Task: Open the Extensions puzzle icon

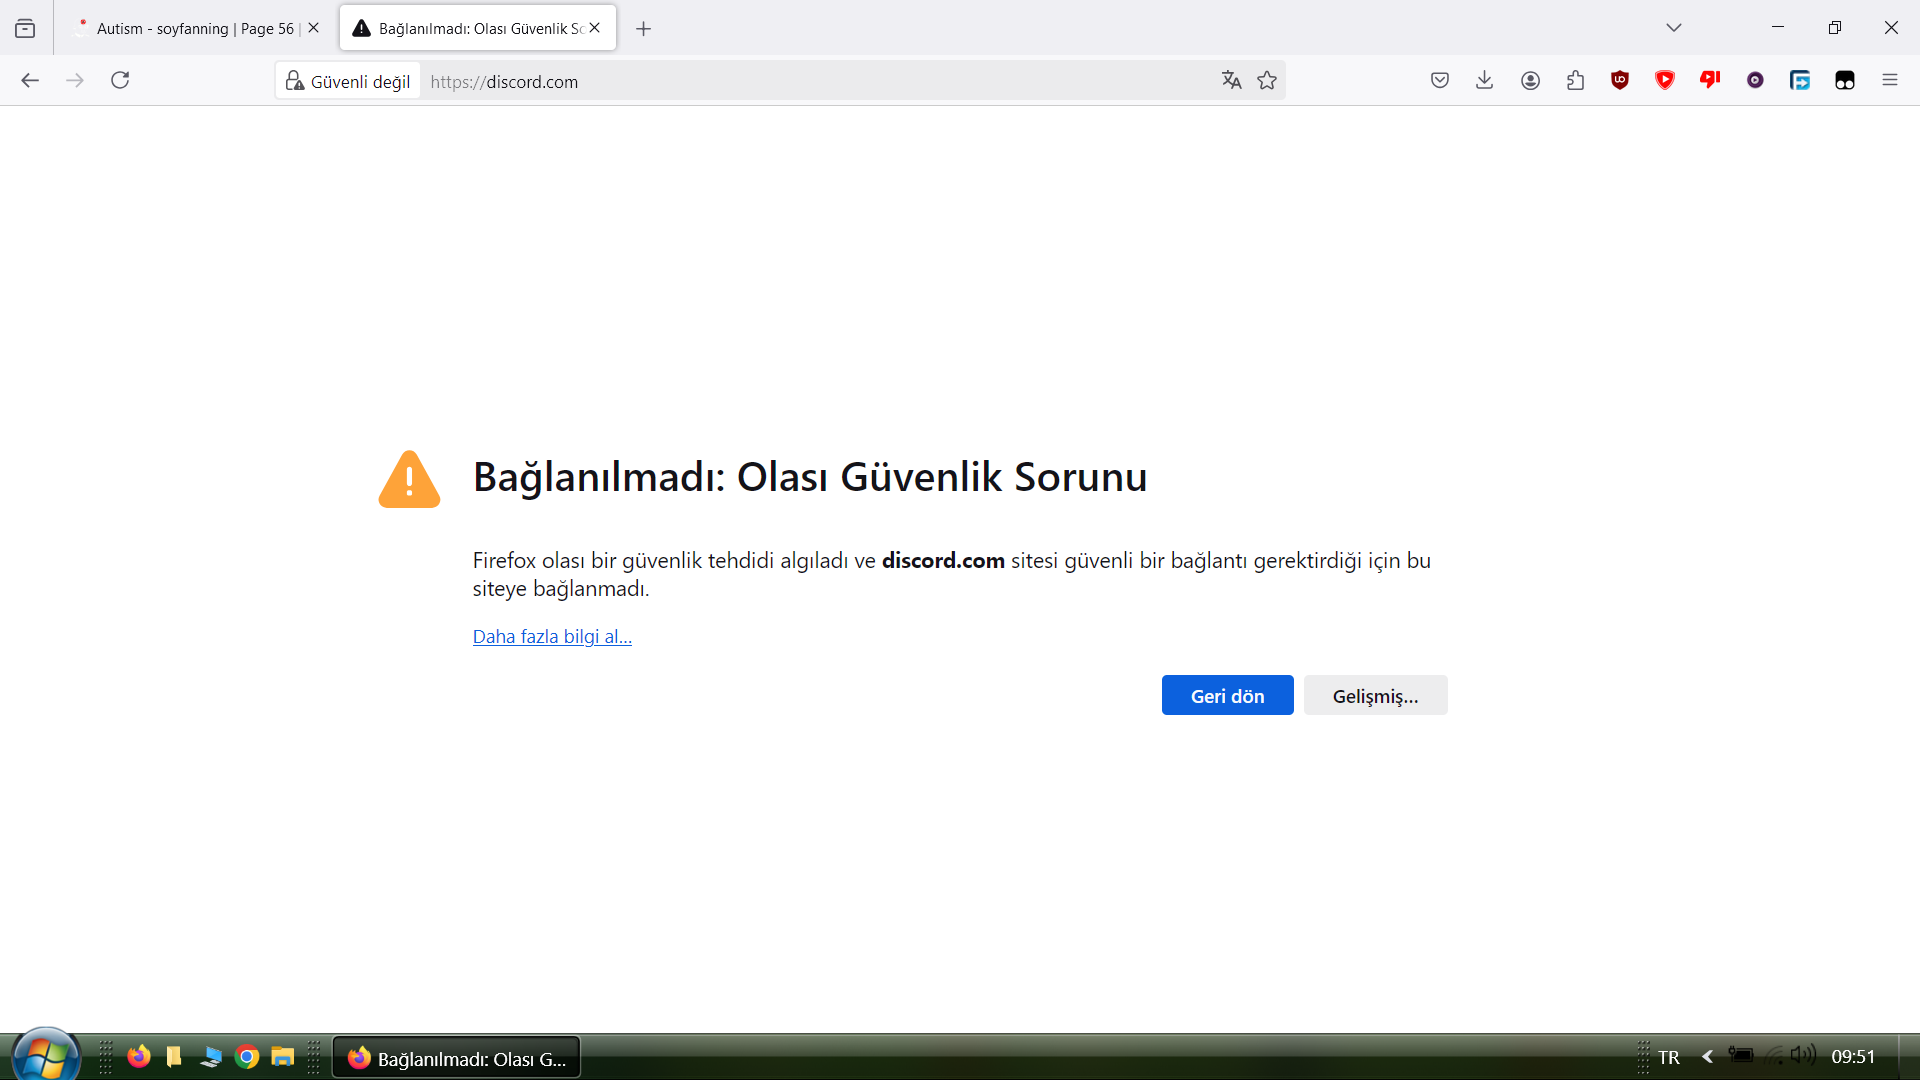Action: (x=1575, y=80)
